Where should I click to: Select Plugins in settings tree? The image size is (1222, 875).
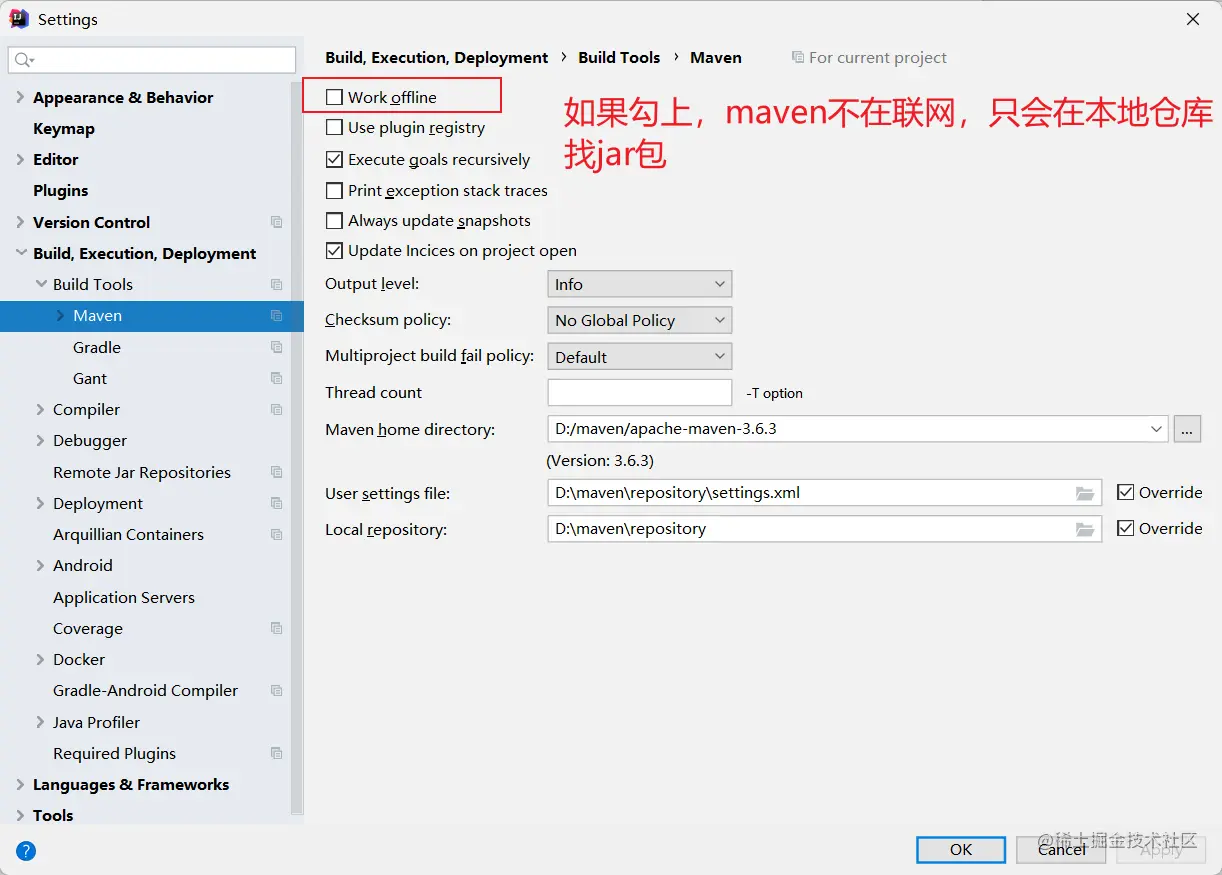(60, 191)
